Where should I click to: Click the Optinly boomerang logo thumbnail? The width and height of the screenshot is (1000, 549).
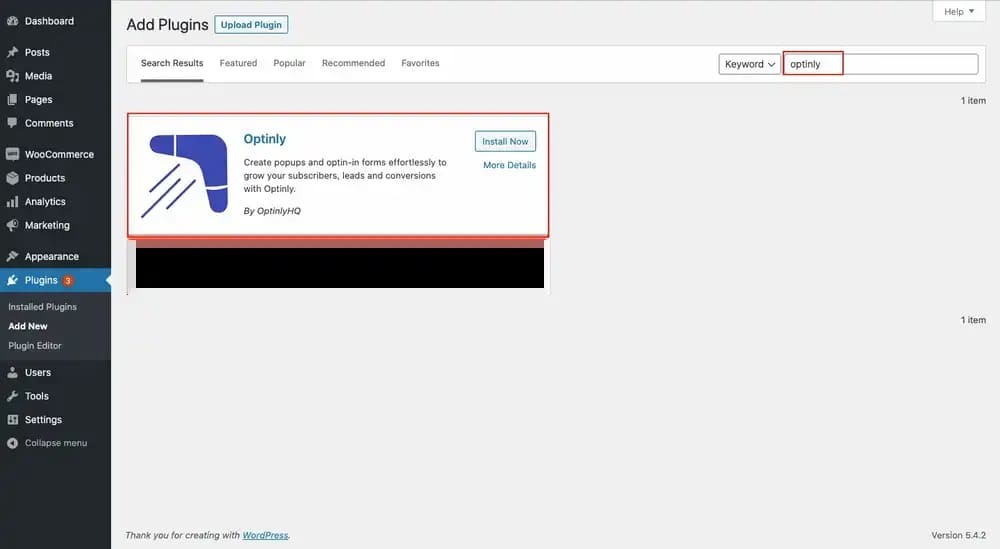pos(185,175)
